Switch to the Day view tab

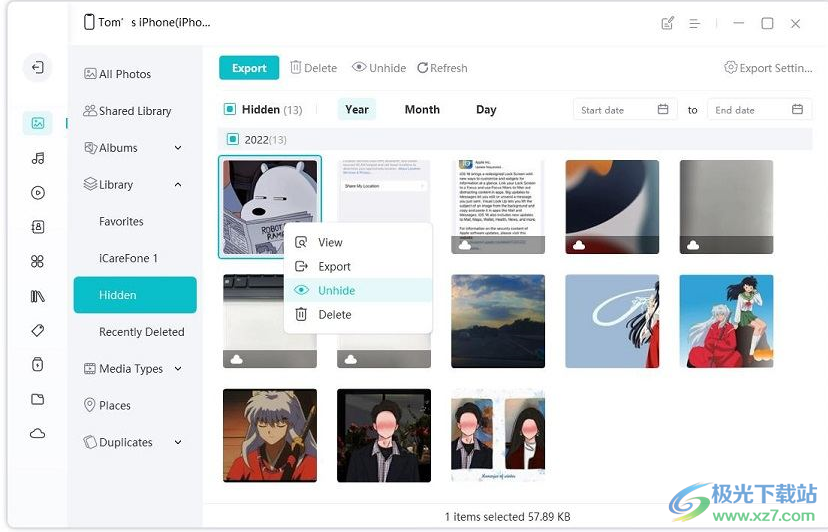486,109
